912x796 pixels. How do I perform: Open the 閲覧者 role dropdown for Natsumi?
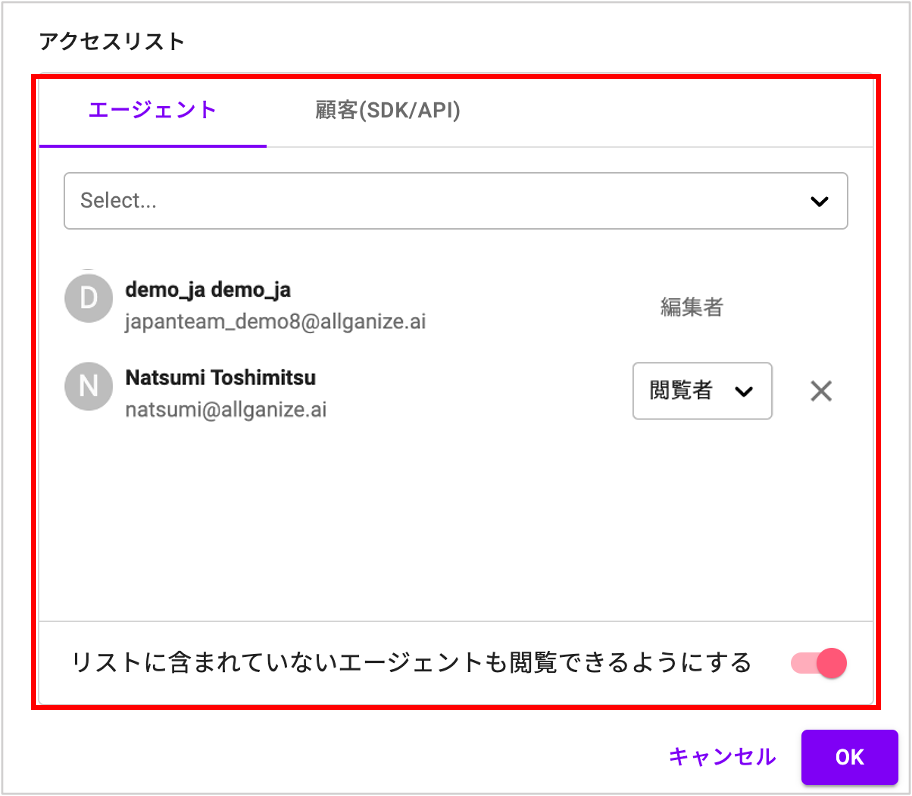coord(702,391)
